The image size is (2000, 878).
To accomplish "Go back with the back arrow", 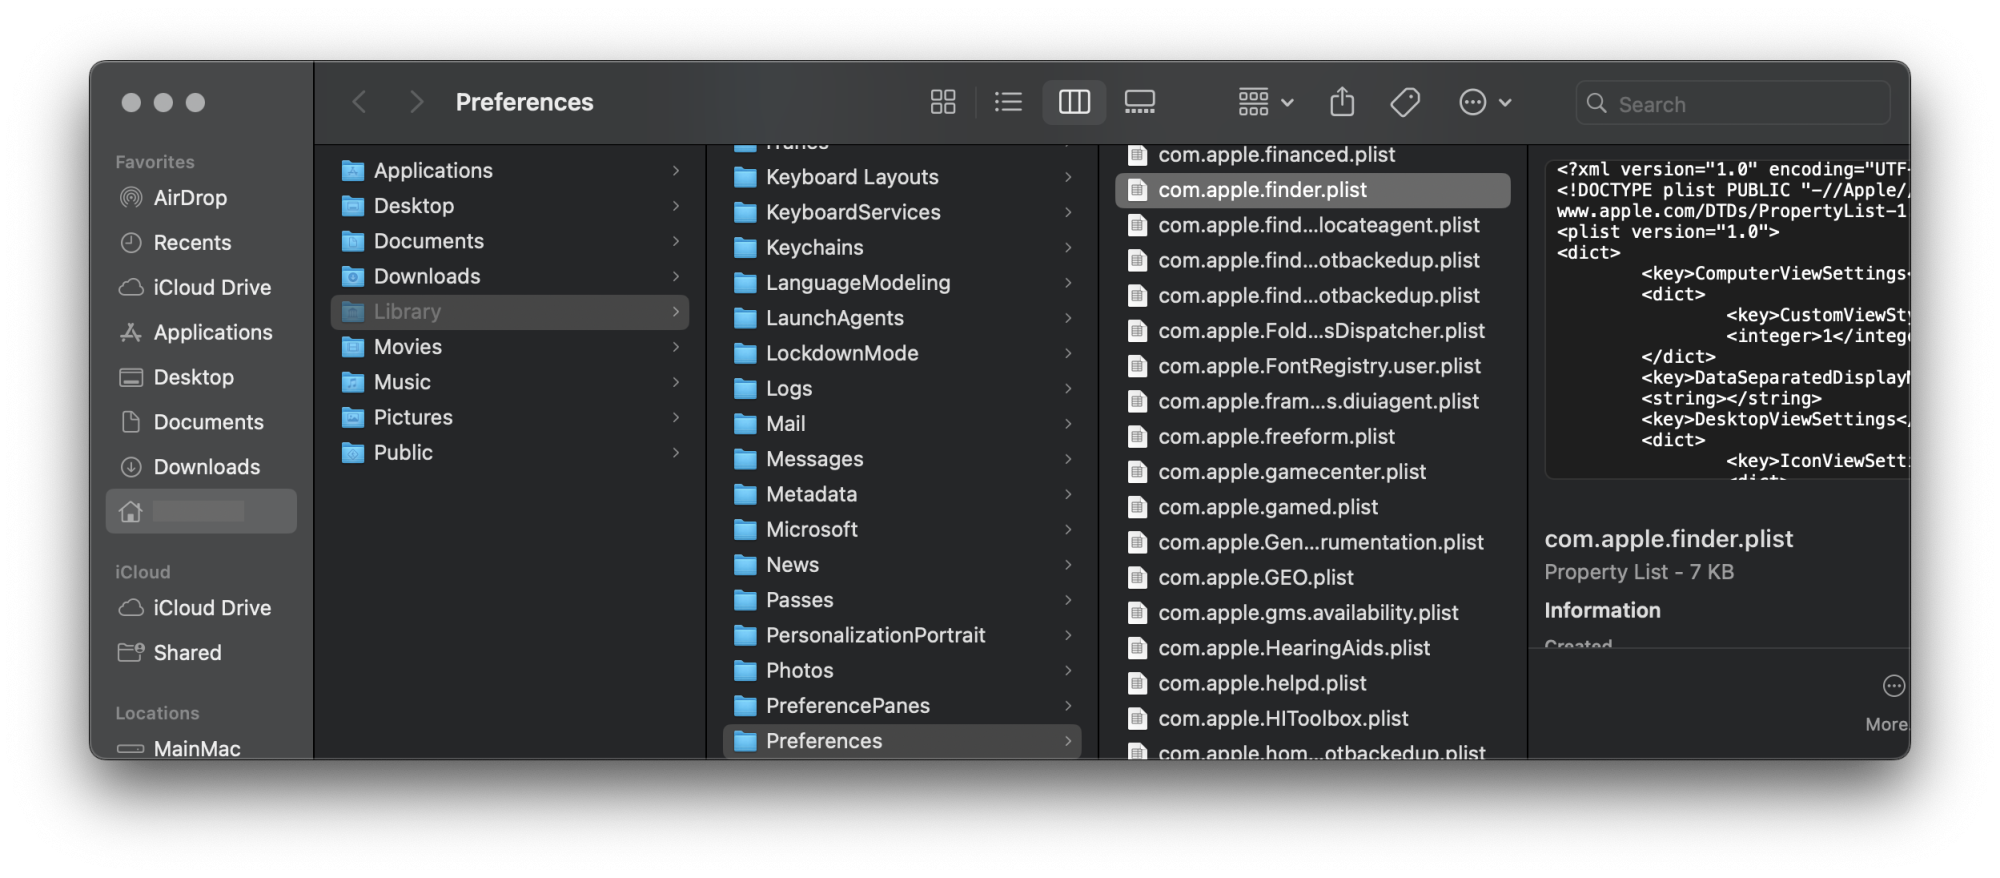I will [360, 102].
